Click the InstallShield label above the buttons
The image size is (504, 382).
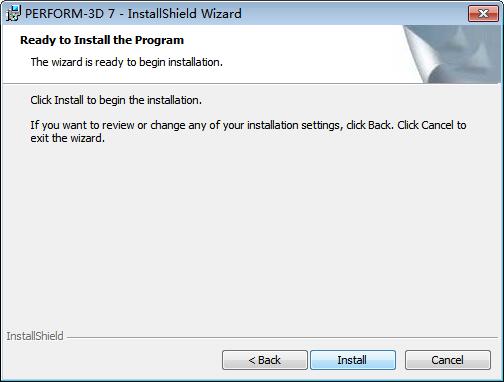click(35, 336)
